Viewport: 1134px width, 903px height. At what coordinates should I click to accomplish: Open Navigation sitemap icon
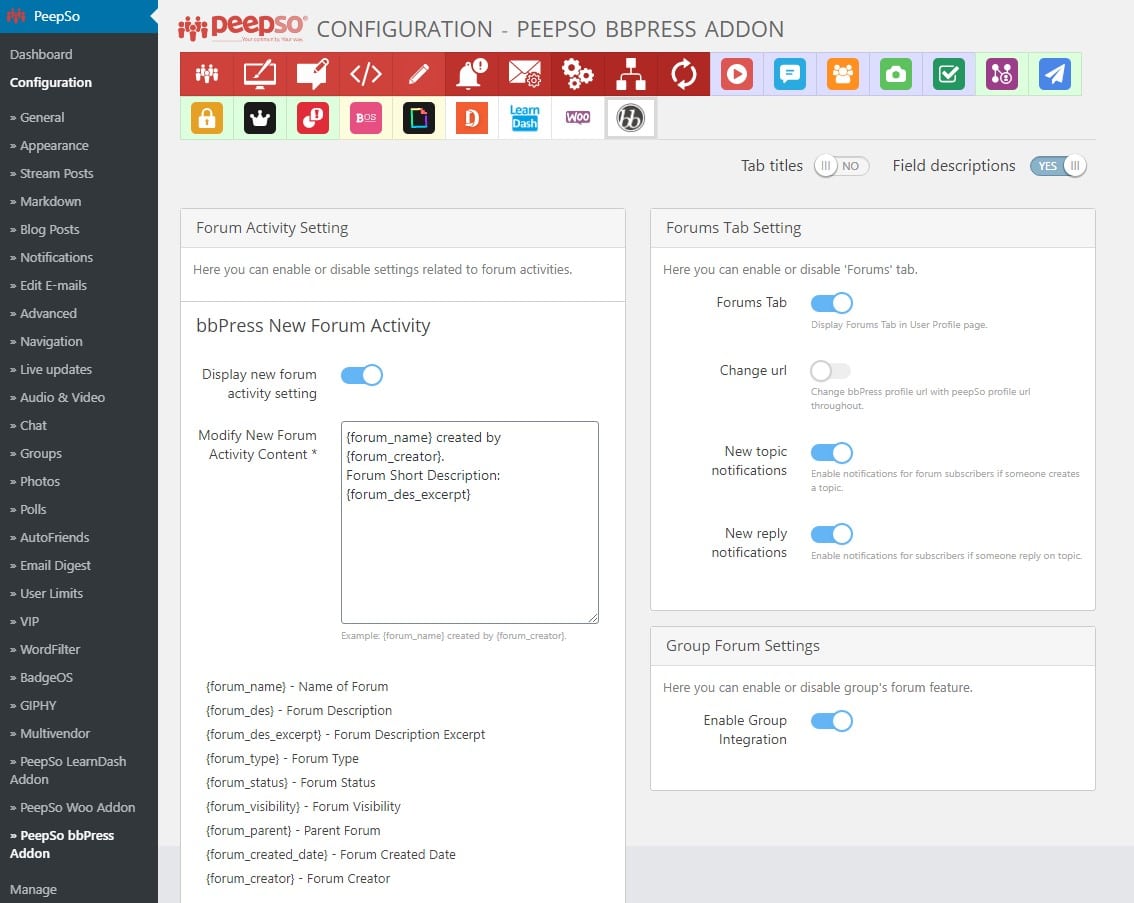point(631,74)
